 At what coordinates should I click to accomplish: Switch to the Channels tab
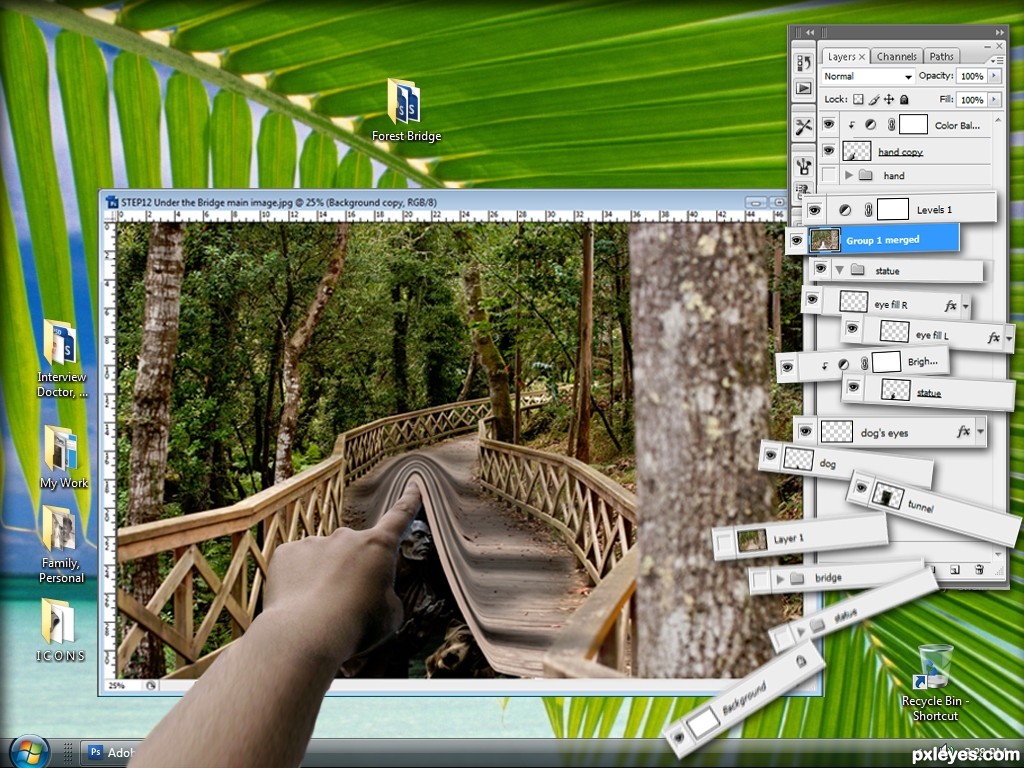[x=896, y=57]
